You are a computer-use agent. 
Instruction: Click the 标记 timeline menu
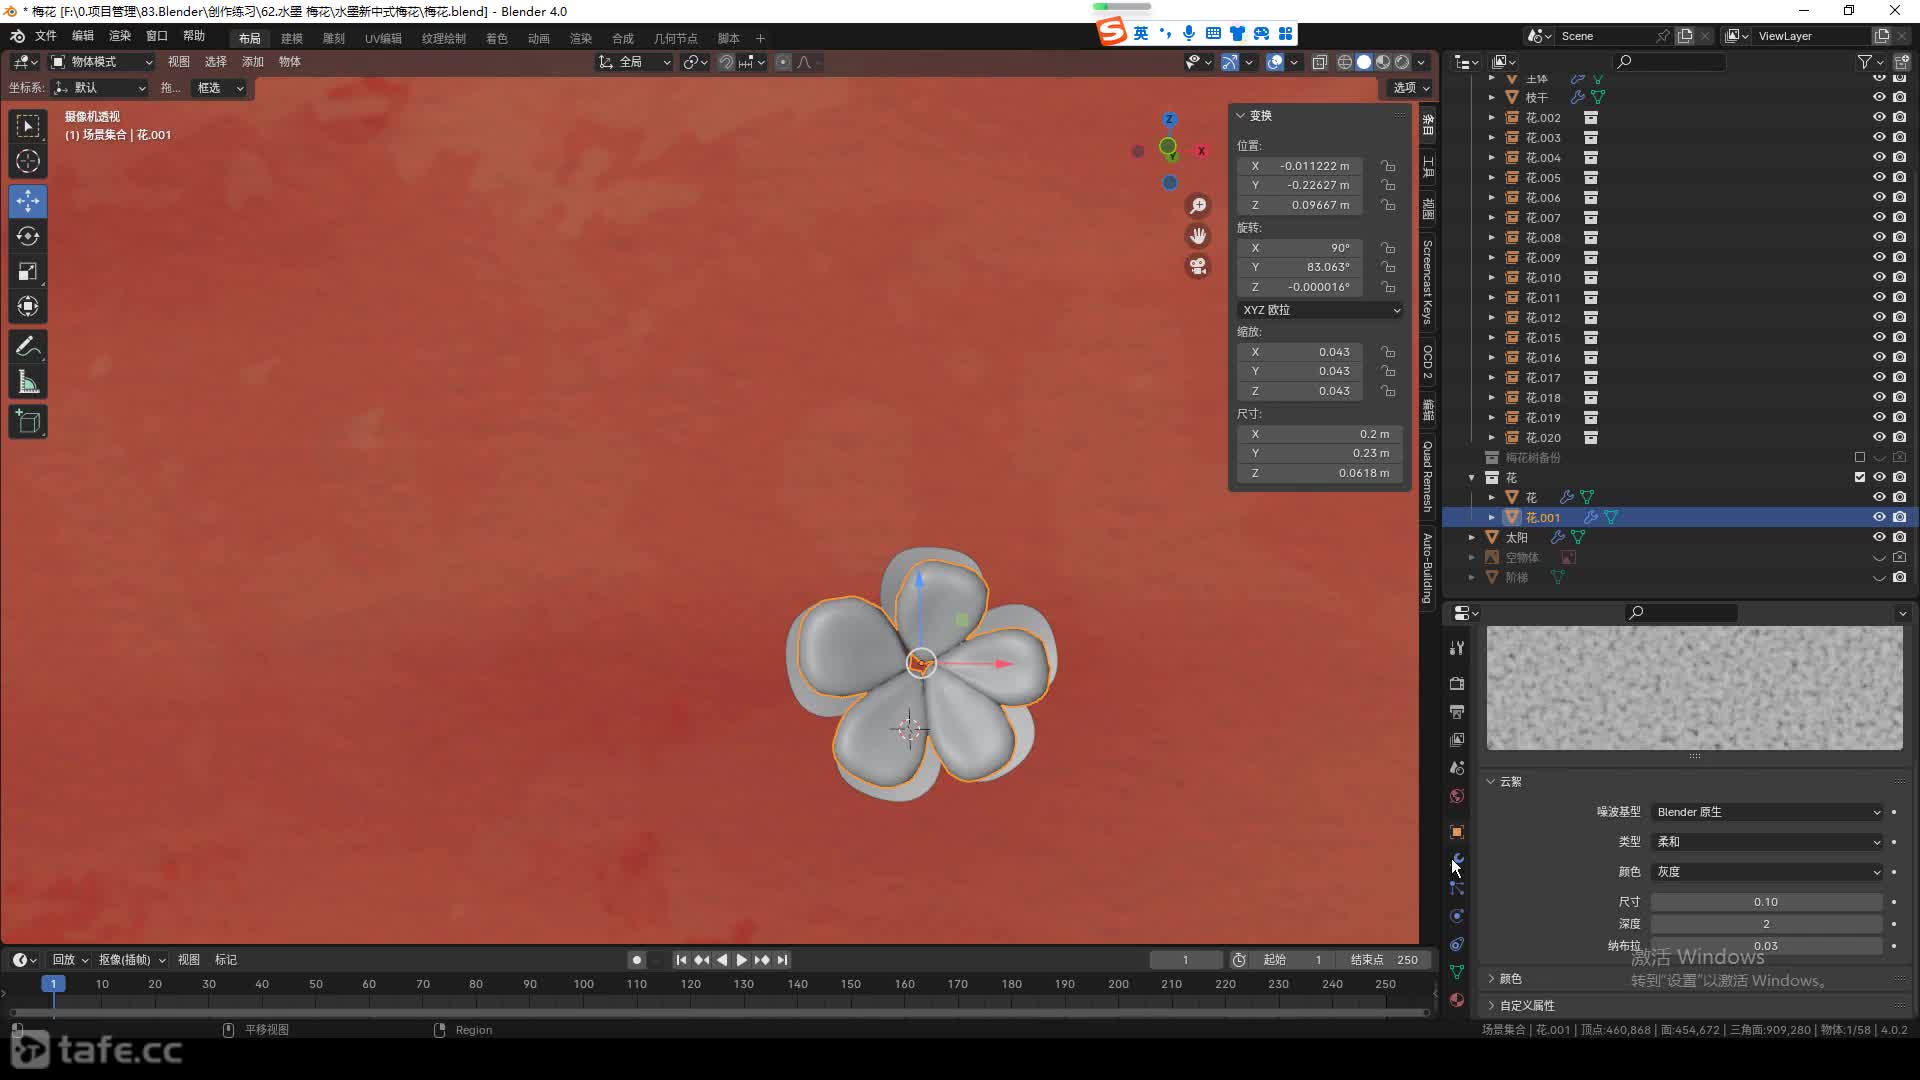226,960
